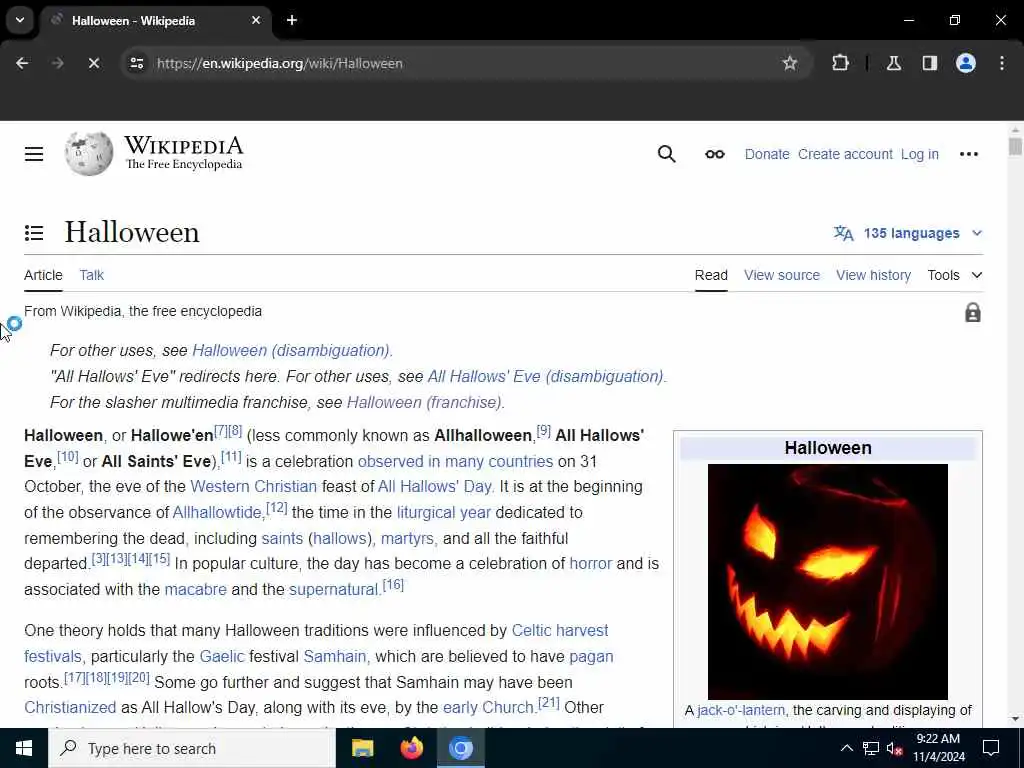Open the Samhain link
This screenshot has width=1024, height=768.
(x=334, y=656)
